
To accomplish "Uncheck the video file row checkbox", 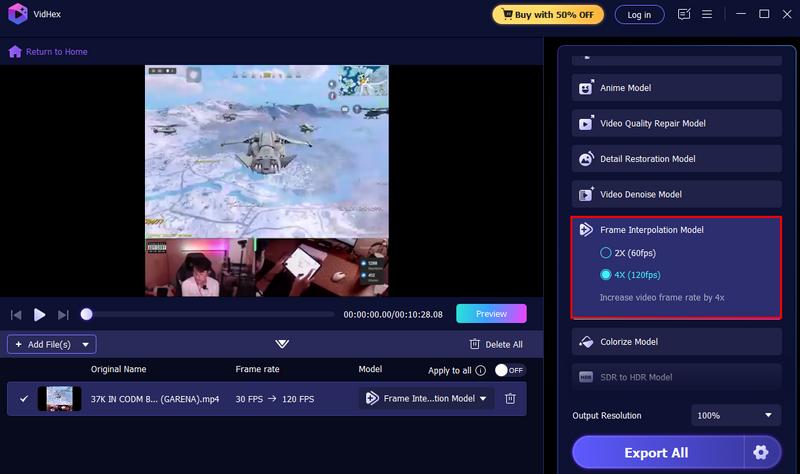I will click(24, 398).
